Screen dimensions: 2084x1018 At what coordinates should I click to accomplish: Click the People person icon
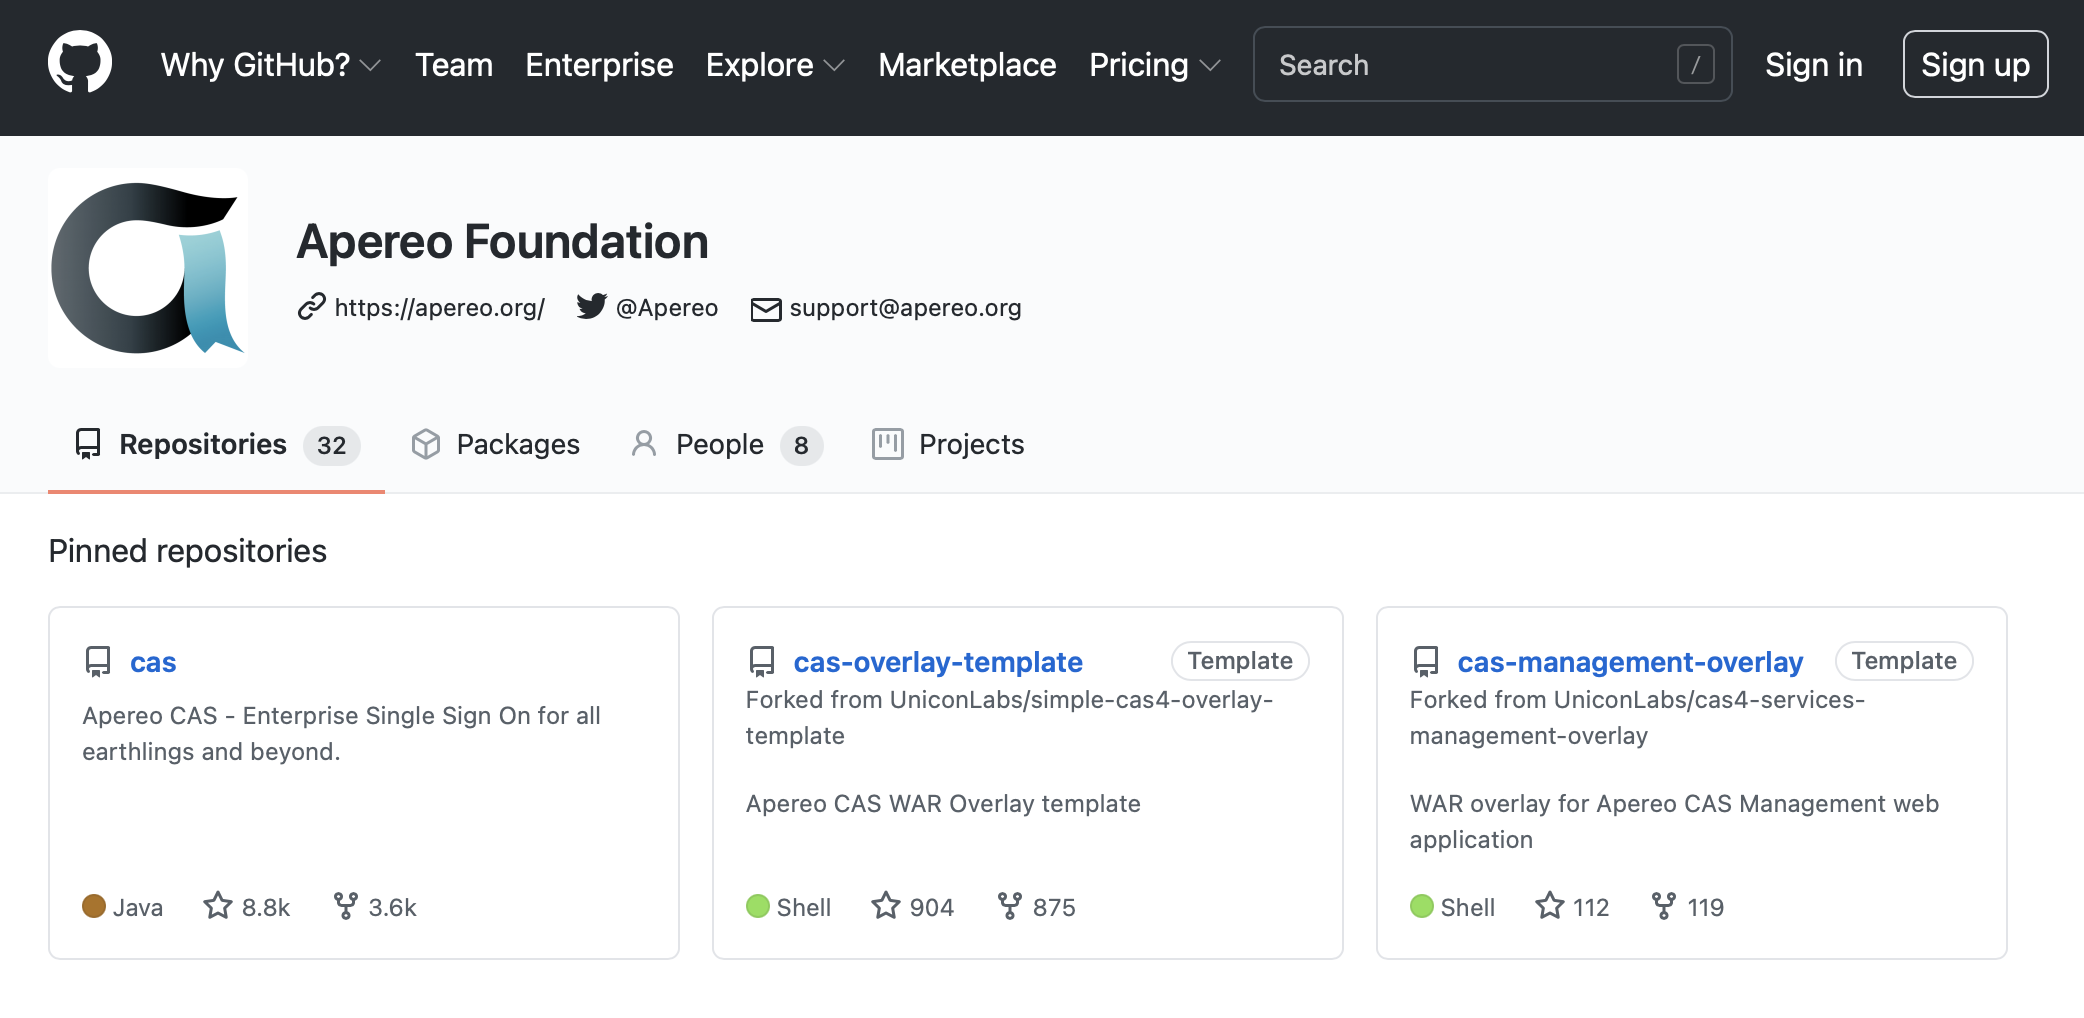tap(644, 444)
